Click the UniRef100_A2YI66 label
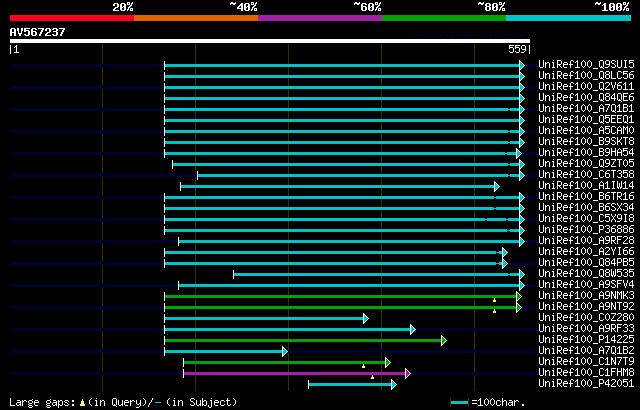Screen dimensions: 640x410 [586, 252]
